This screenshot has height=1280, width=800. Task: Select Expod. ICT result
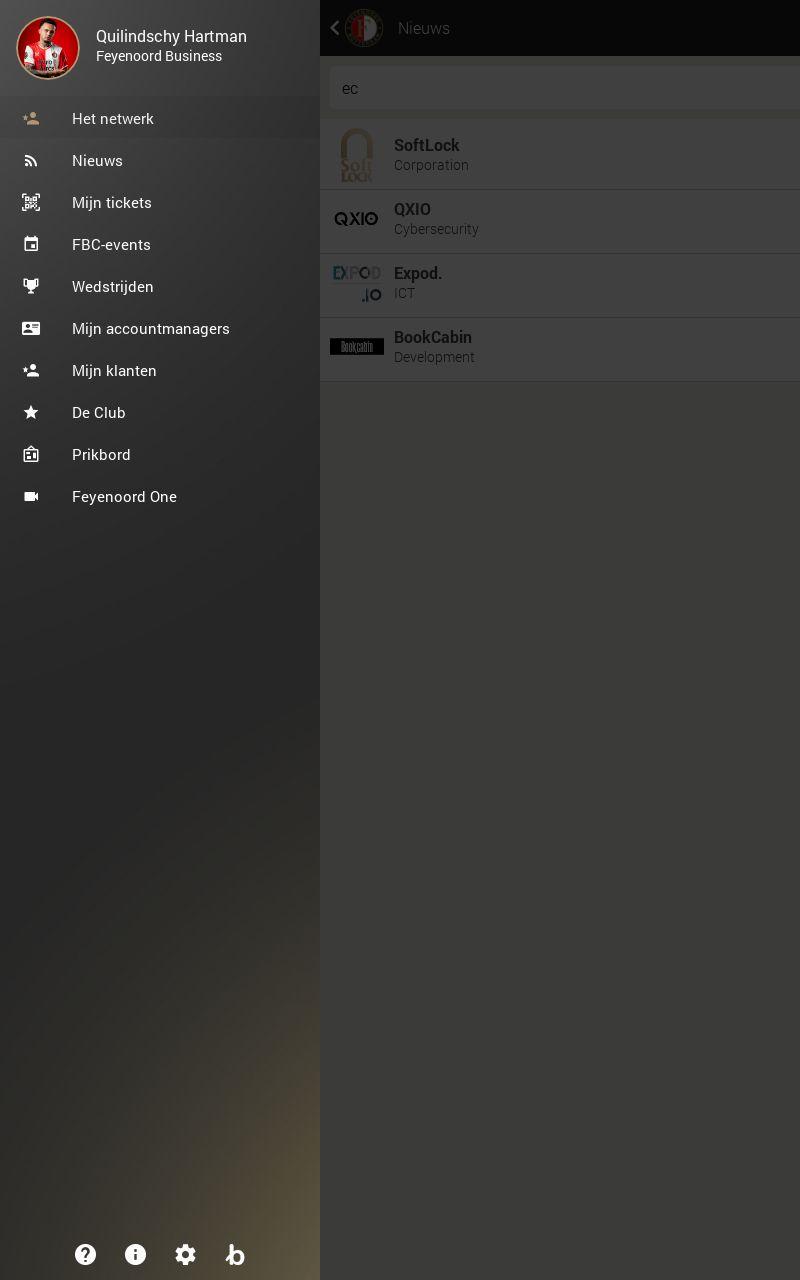pos(560,283)
